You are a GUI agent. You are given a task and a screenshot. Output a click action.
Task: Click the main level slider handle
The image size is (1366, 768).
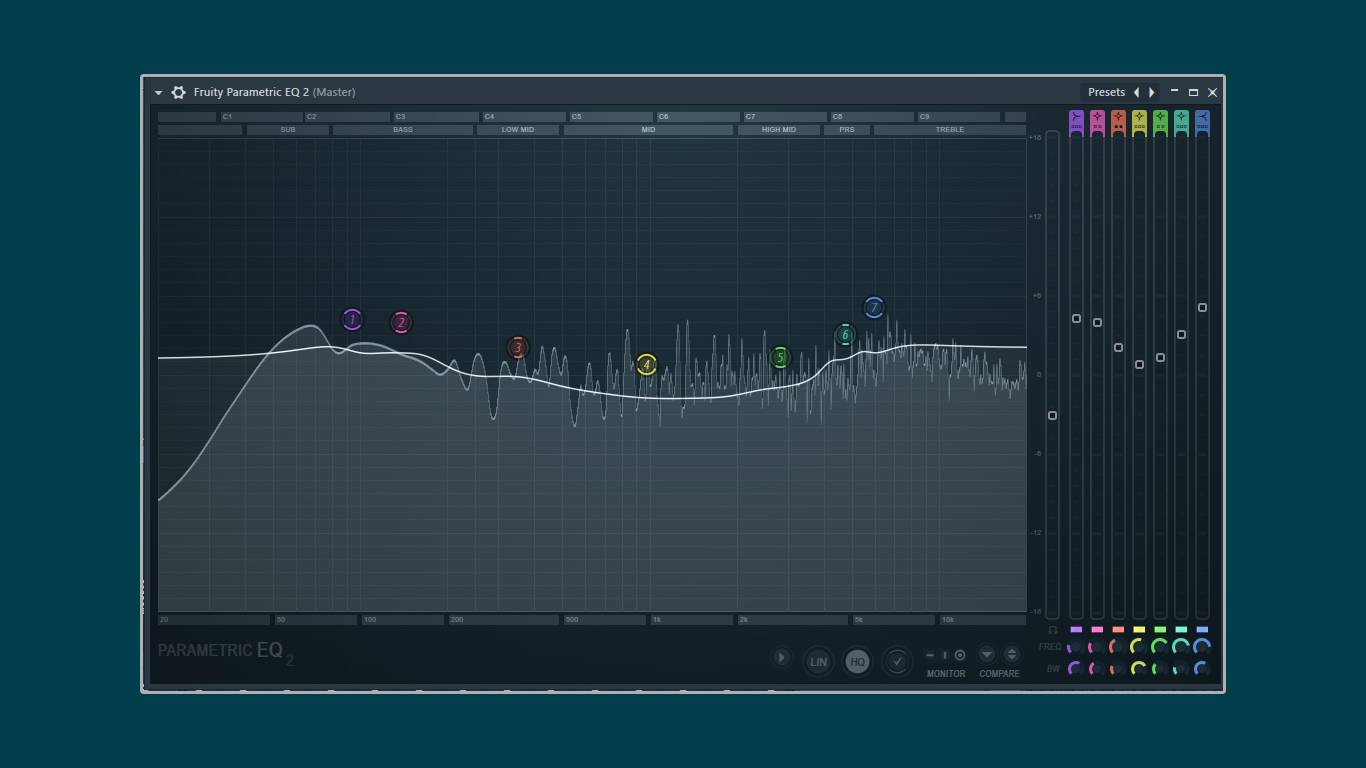[x=1052, y=416]
